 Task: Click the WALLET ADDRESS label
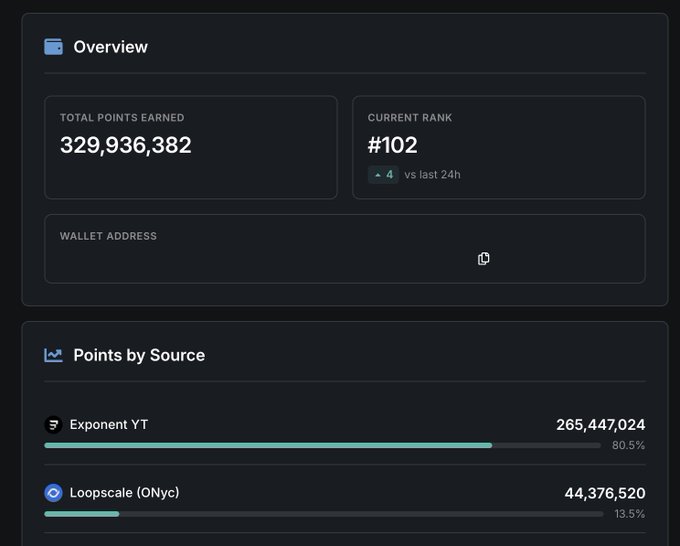coord(108,236)
